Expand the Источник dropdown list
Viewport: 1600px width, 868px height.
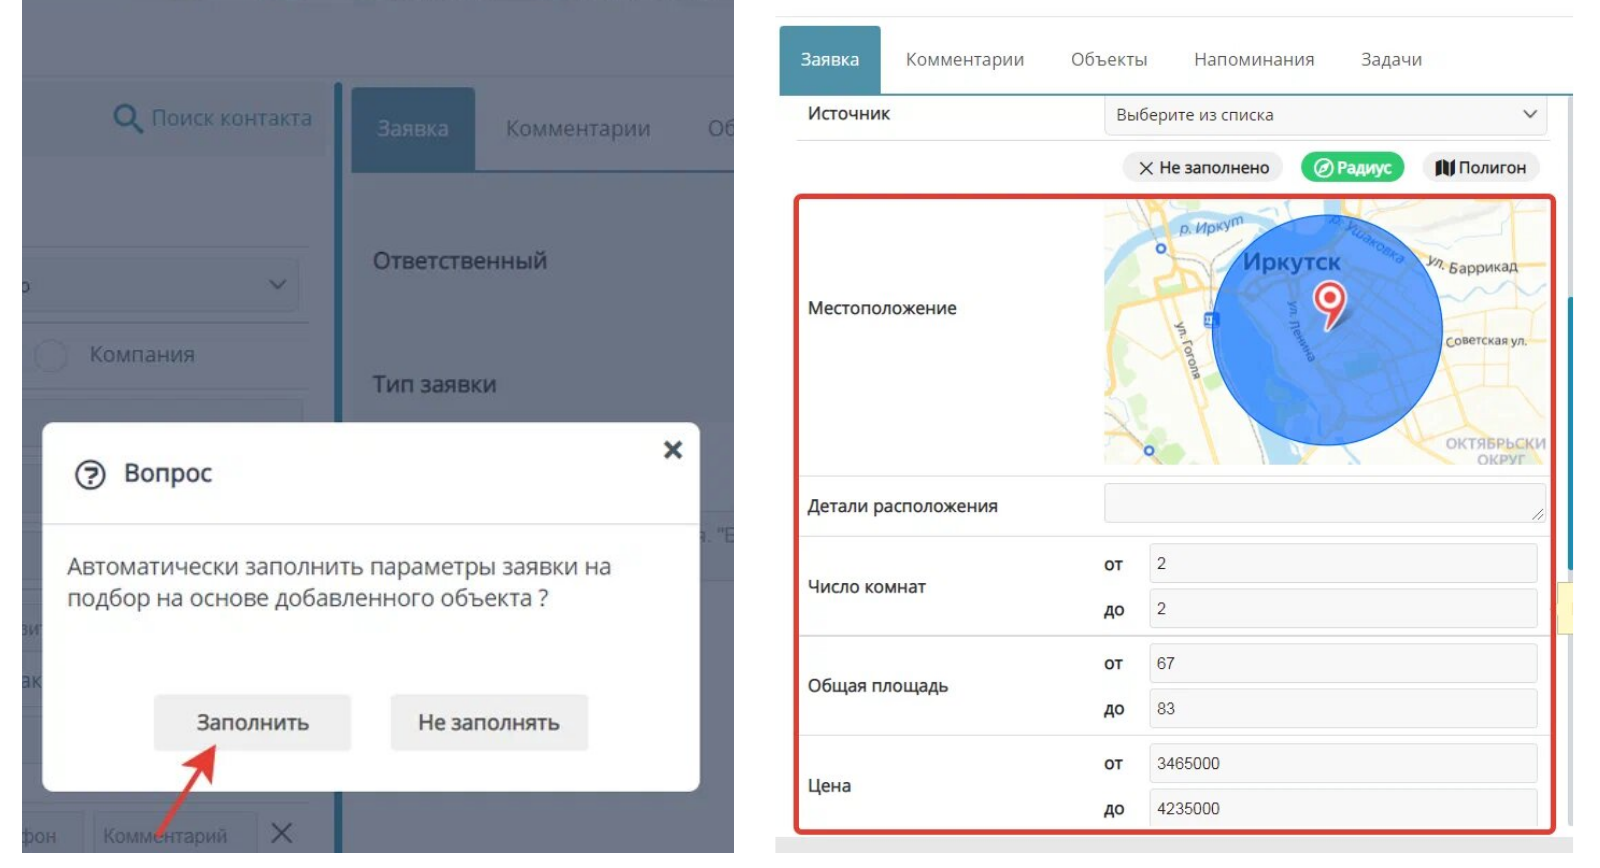click(1325, 115)
